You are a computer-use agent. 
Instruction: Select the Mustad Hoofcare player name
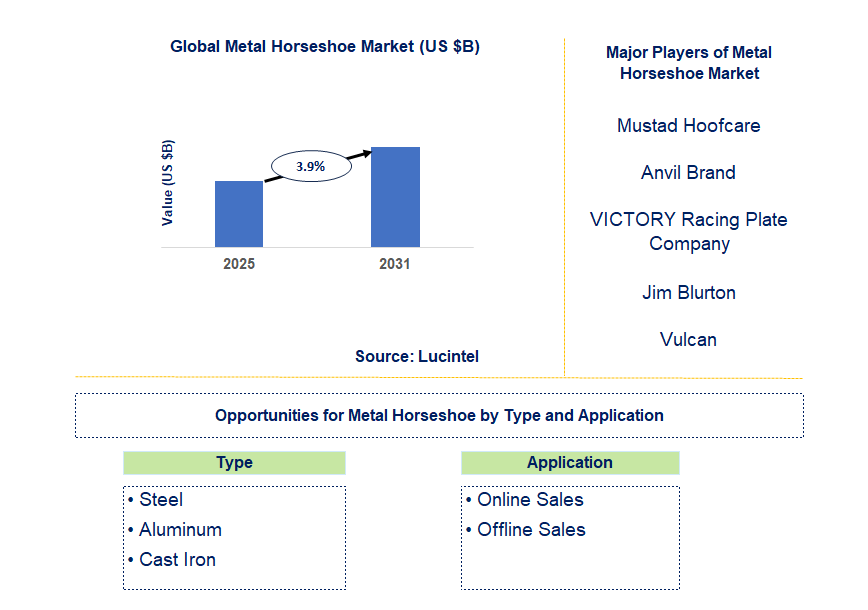click(688, 126)
